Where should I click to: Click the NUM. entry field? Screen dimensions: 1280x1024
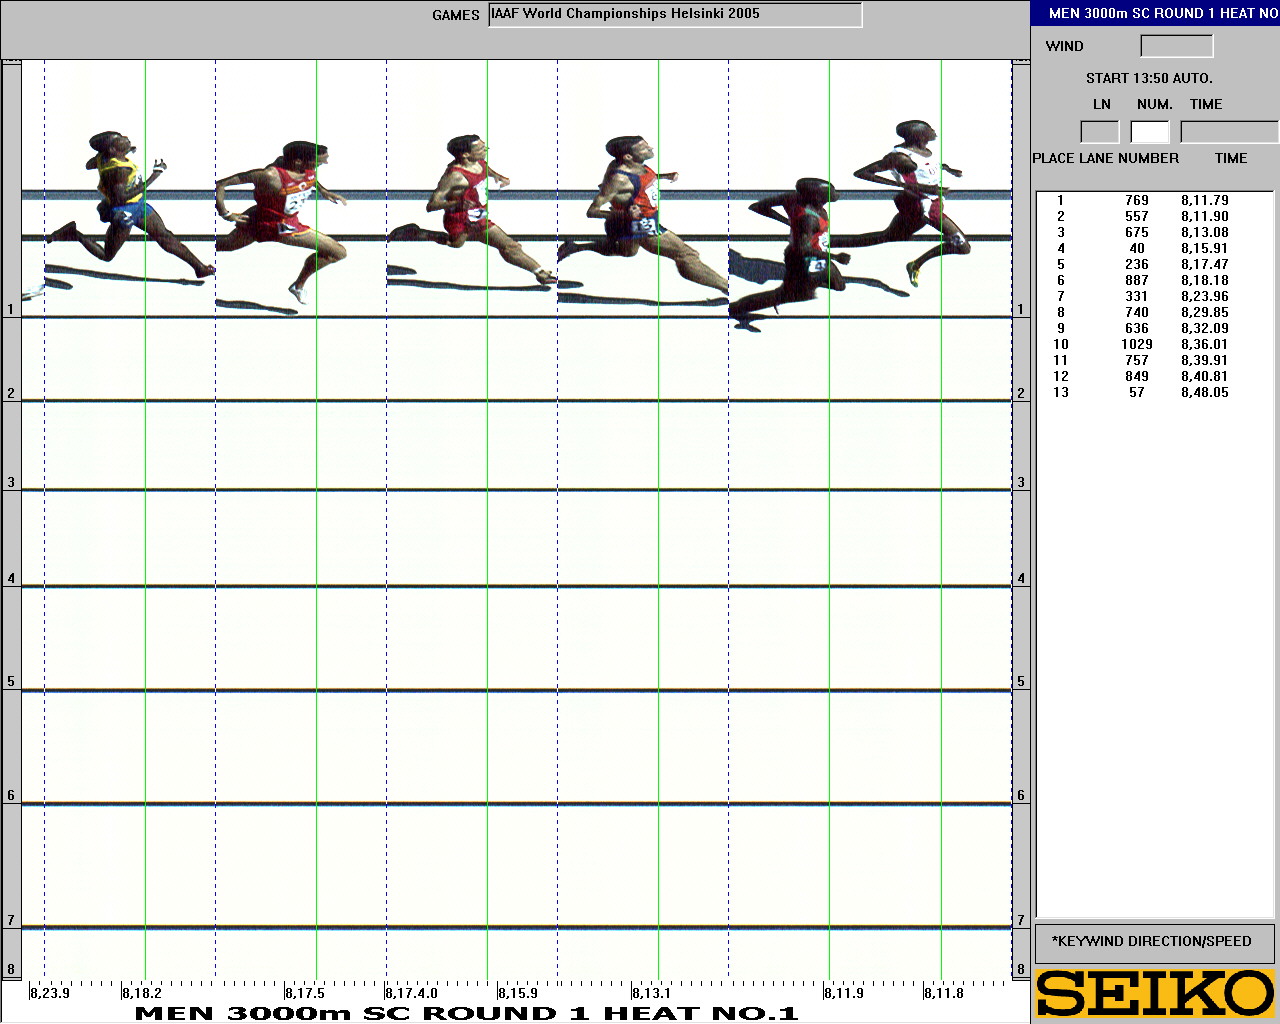[1150, 132]
